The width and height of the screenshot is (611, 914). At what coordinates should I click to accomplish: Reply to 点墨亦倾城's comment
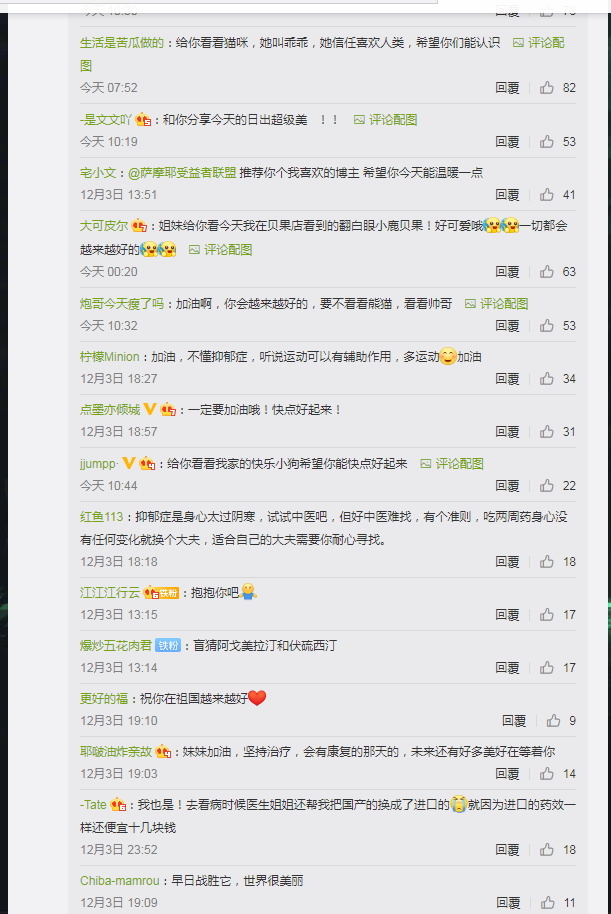[x=507, y=432]
